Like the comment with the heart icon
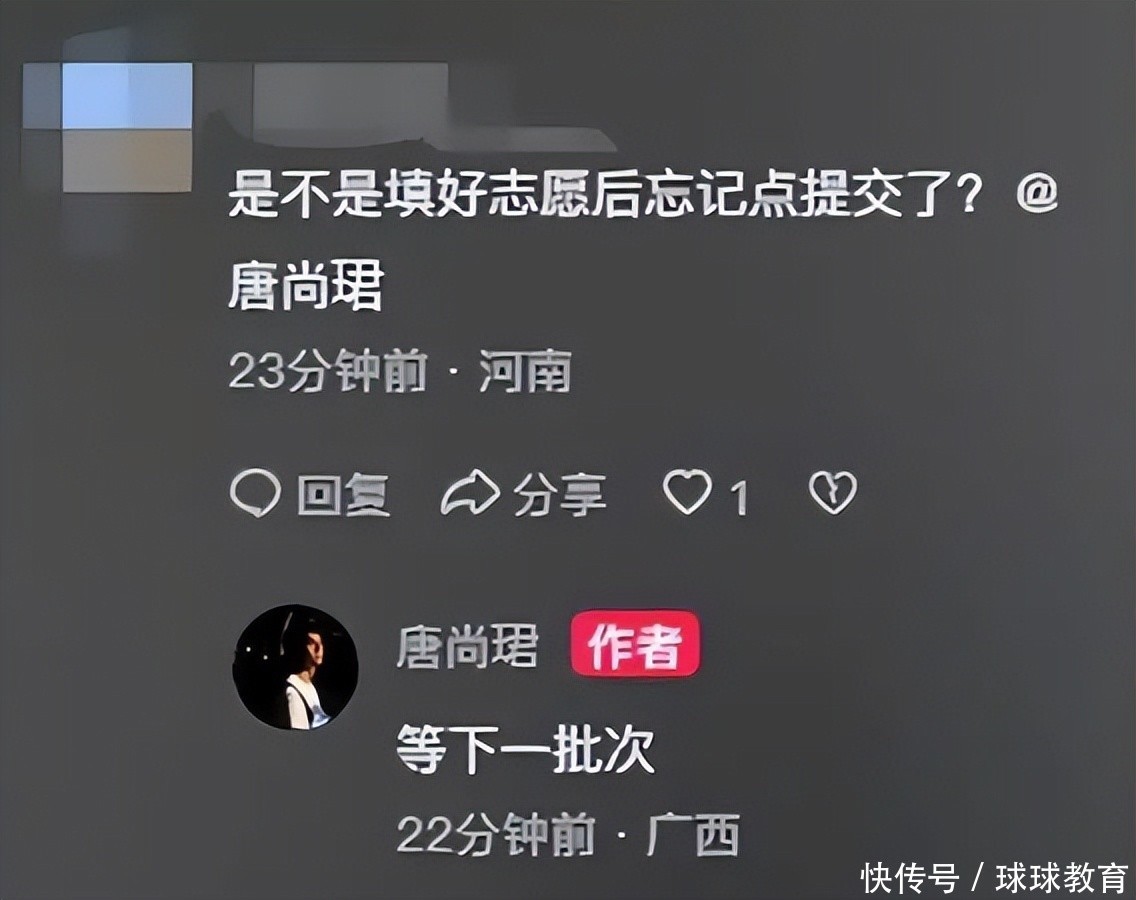 pyautogui.click(x=687, y=492)
